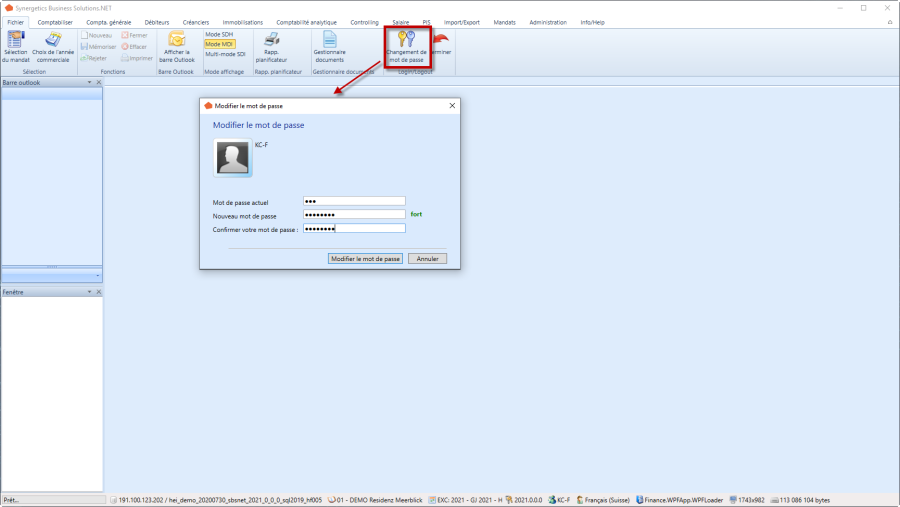The height and width of the screenshot is (507, 900).
Task: Open Choix de l'année commerciale
Action: [x=53, y=47]
